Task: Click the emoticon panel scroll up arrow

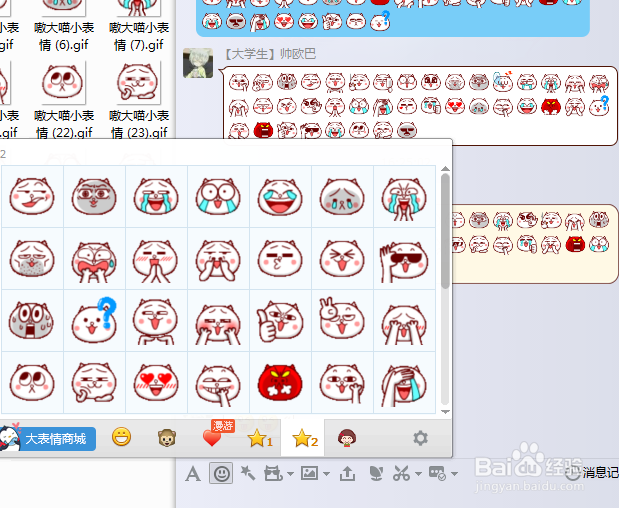Action: pos(445,169)
